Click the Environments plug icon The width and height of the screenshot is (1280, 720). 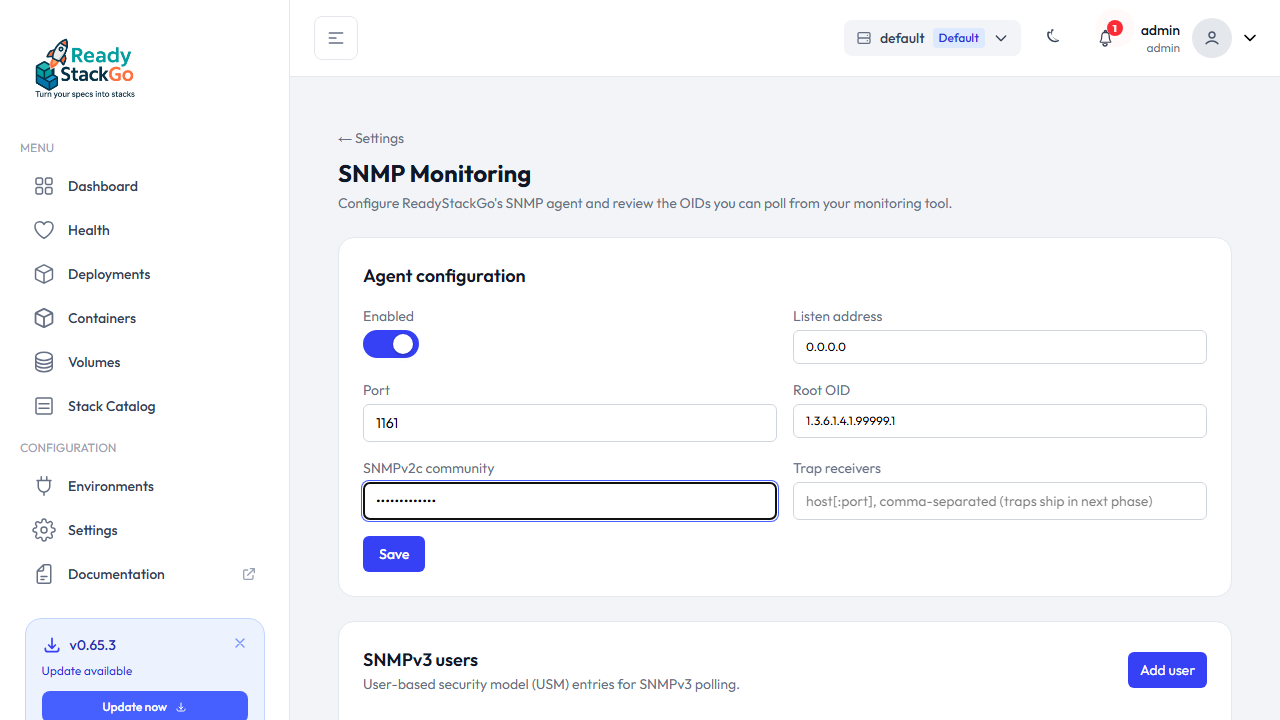click(x=44, y=486)
